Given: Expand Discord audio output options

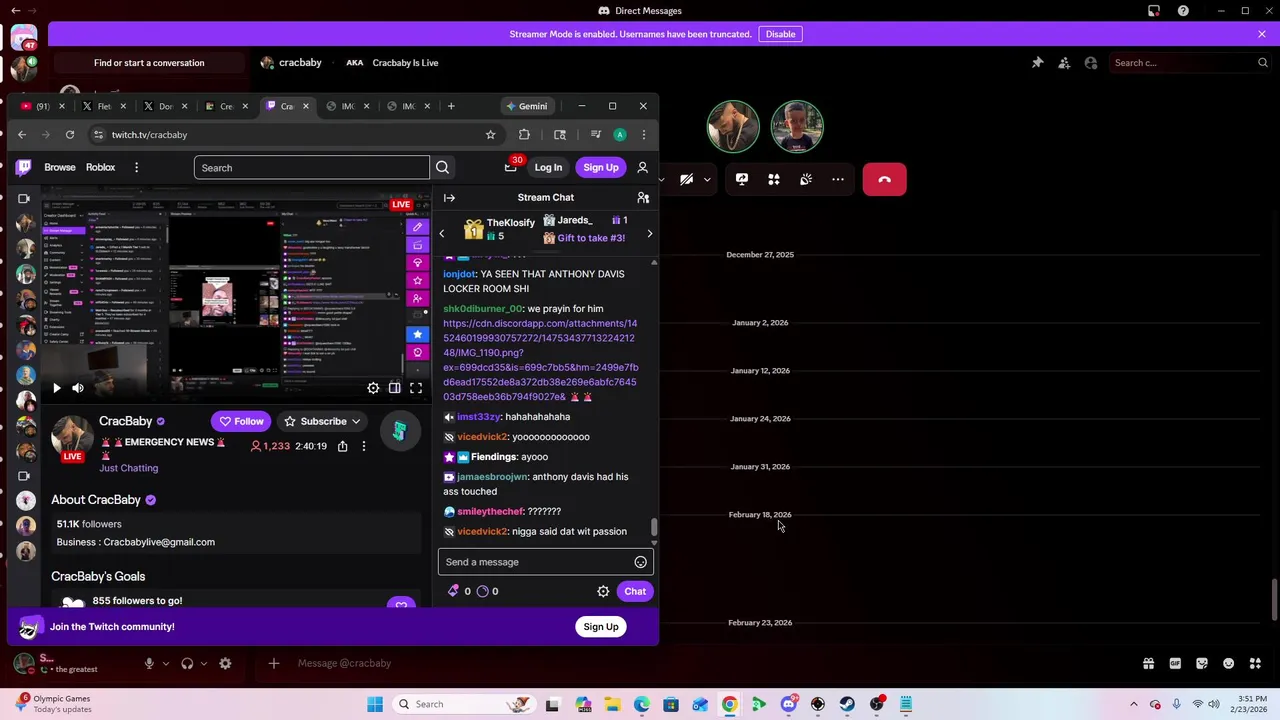Looking at the screenshot, I should pyautogui.click(x=204, y=663).
